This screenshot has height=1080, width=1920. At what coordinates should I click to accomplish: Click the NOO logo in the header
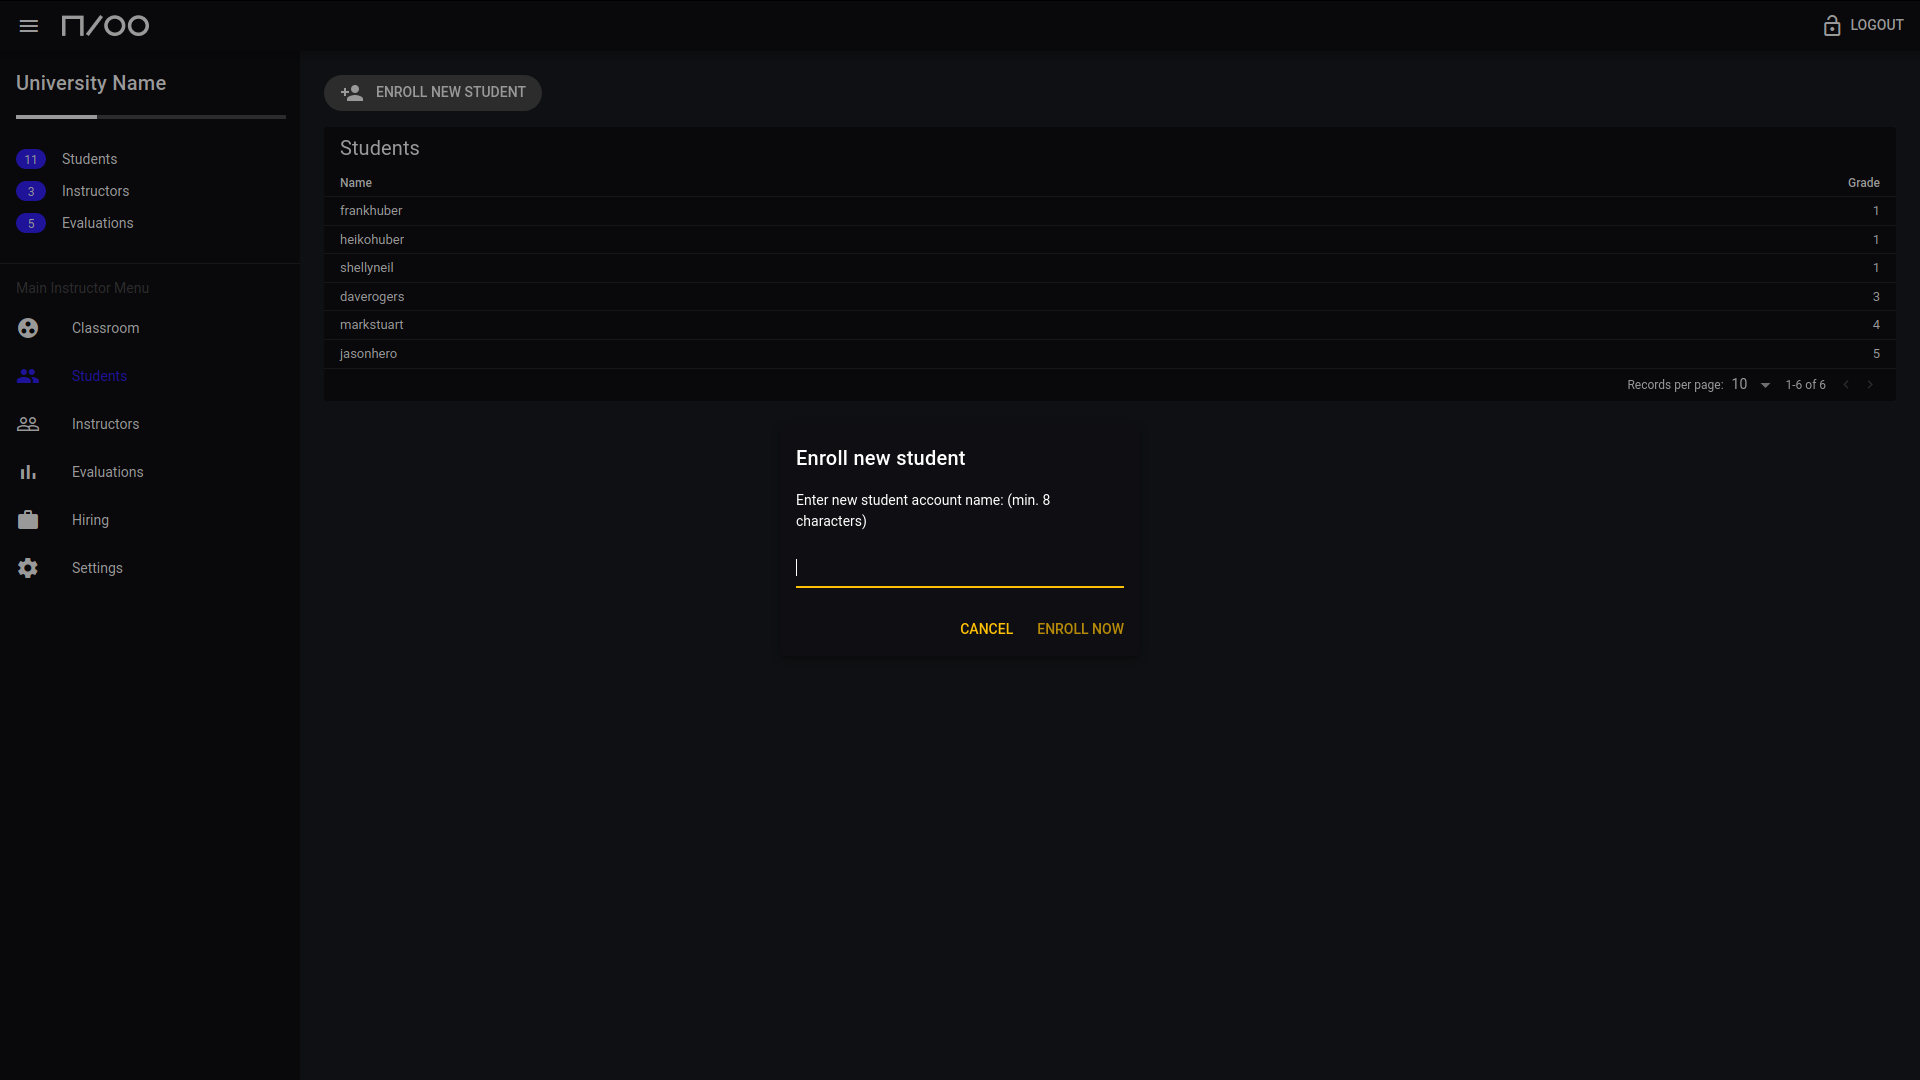coord(105,26)
